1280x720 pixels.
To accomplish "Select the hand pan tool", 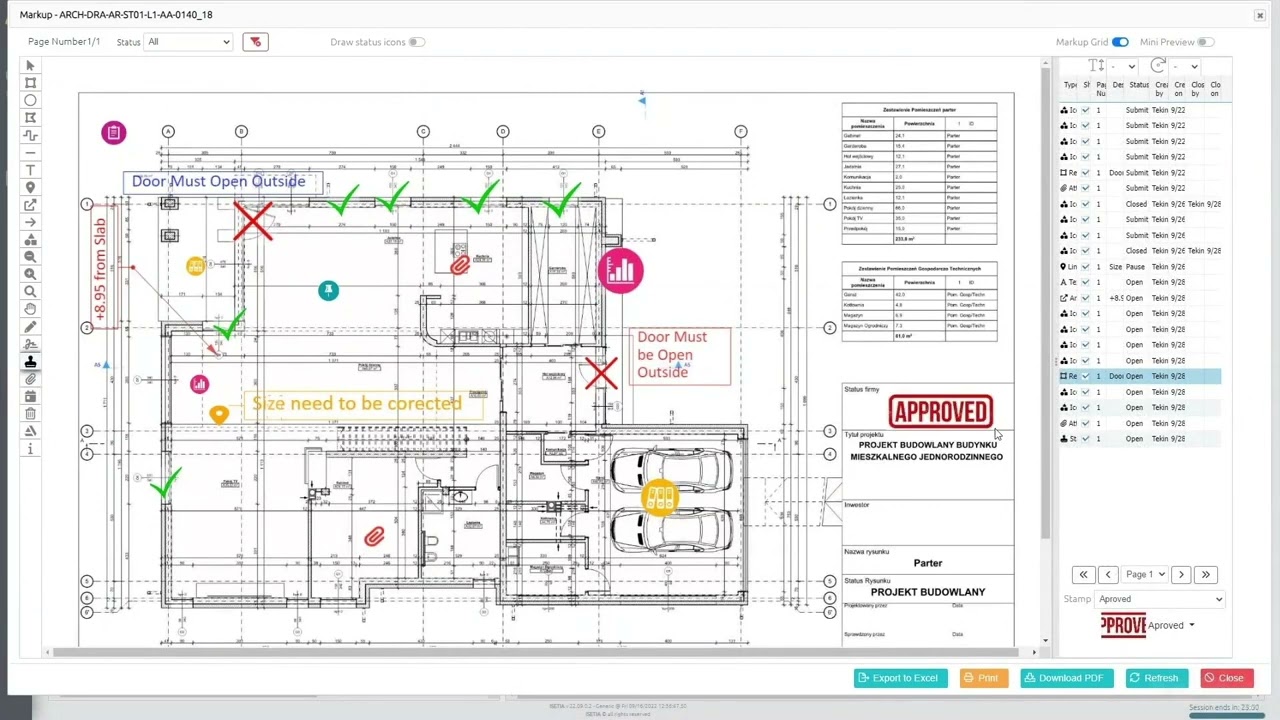I will pos(30,309).
